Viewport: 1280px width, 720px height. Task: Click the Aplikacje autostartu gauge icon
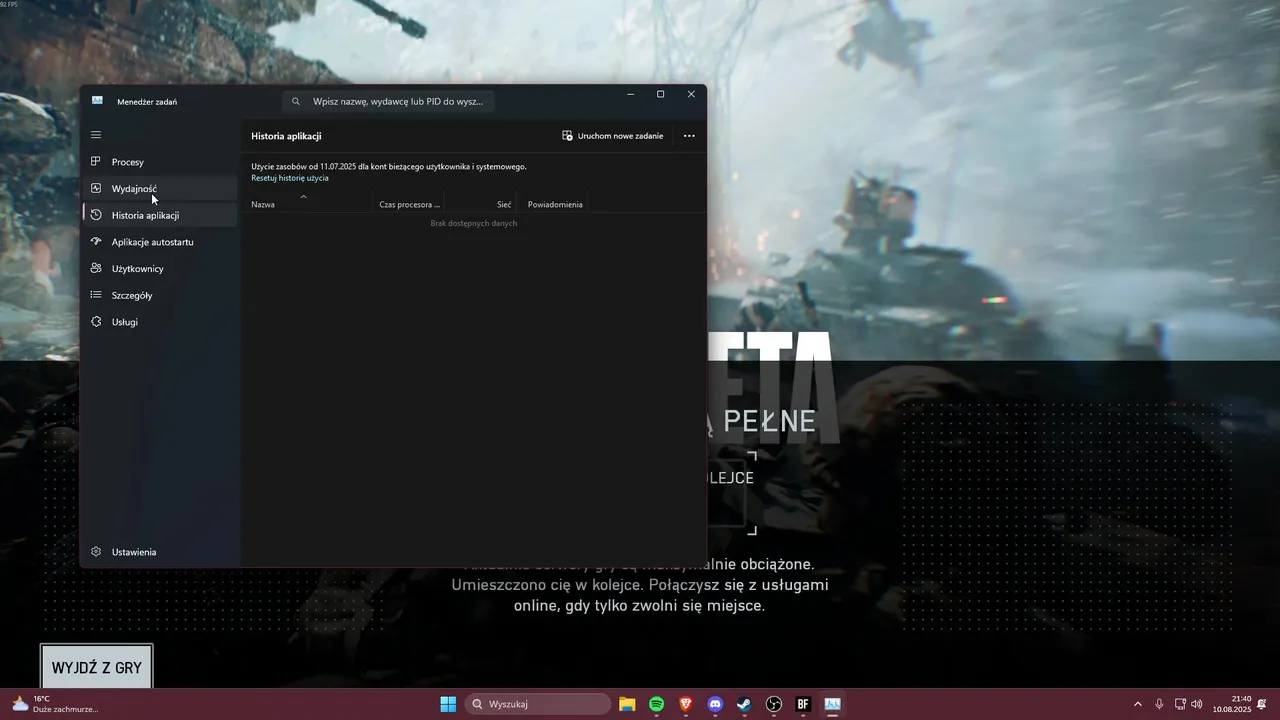click(x=96, y=242)
